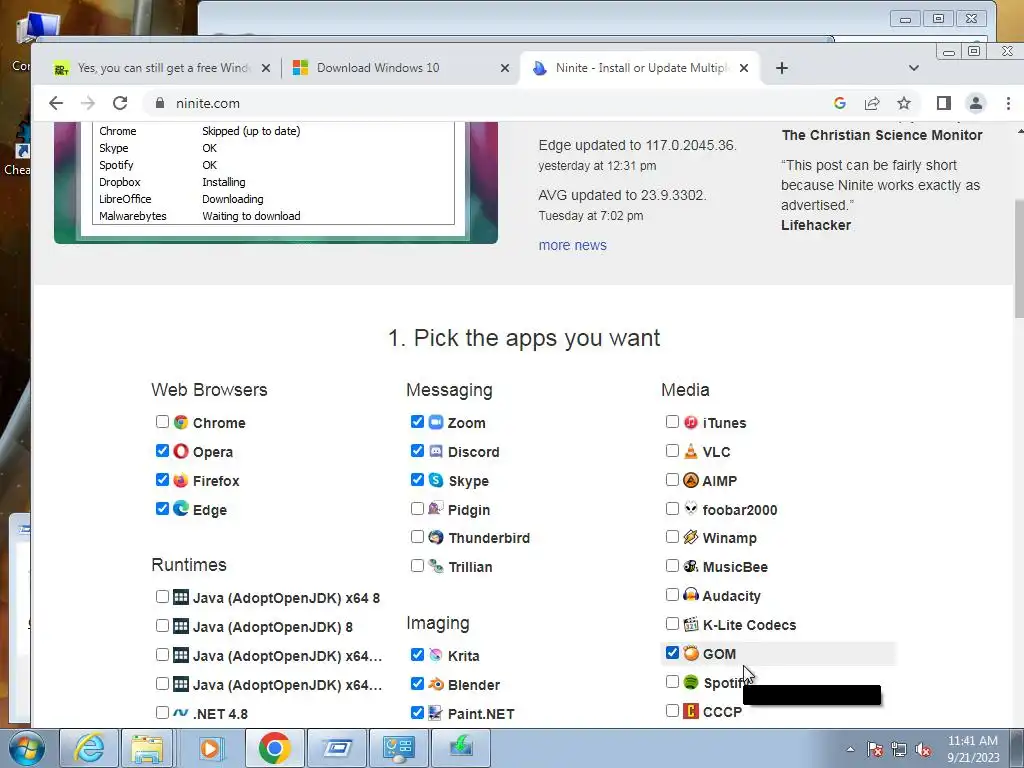
Task: Close the Download Windows 10 tab
Action: point(505,68)
